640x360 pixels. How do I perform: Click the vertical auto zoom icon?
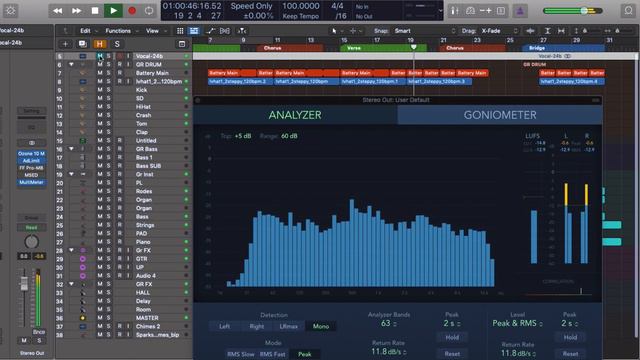coord(548,31)
